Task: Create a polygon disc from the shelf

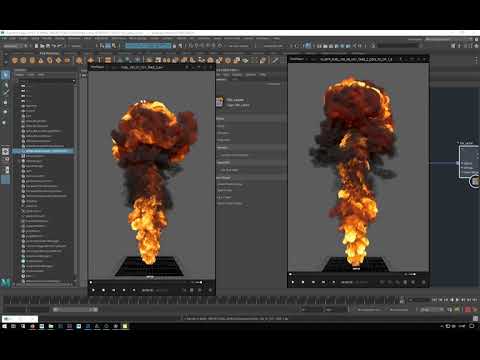Action: [67, 60]
